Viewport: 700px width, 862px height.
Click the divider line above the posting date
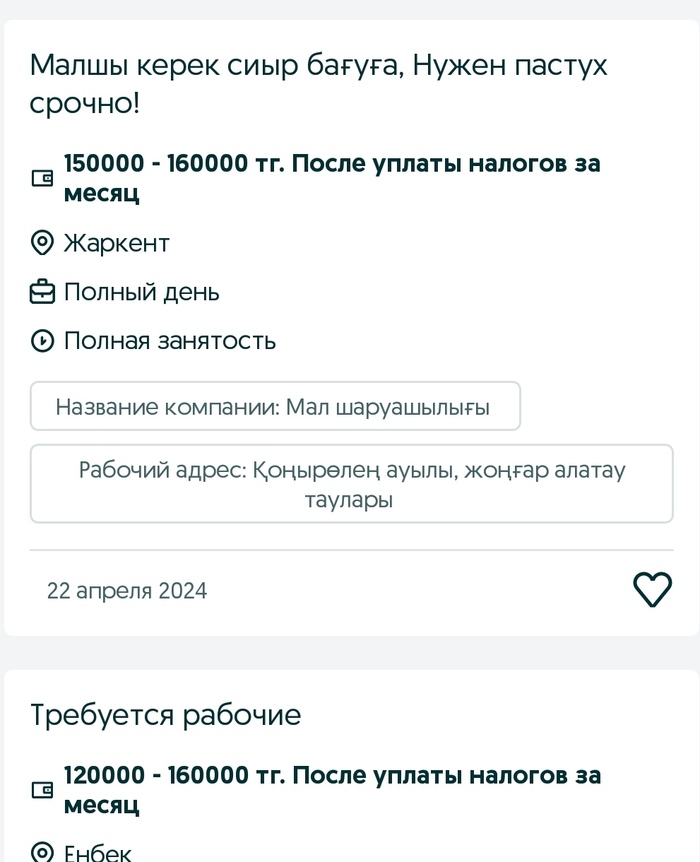tap(351, 550)
